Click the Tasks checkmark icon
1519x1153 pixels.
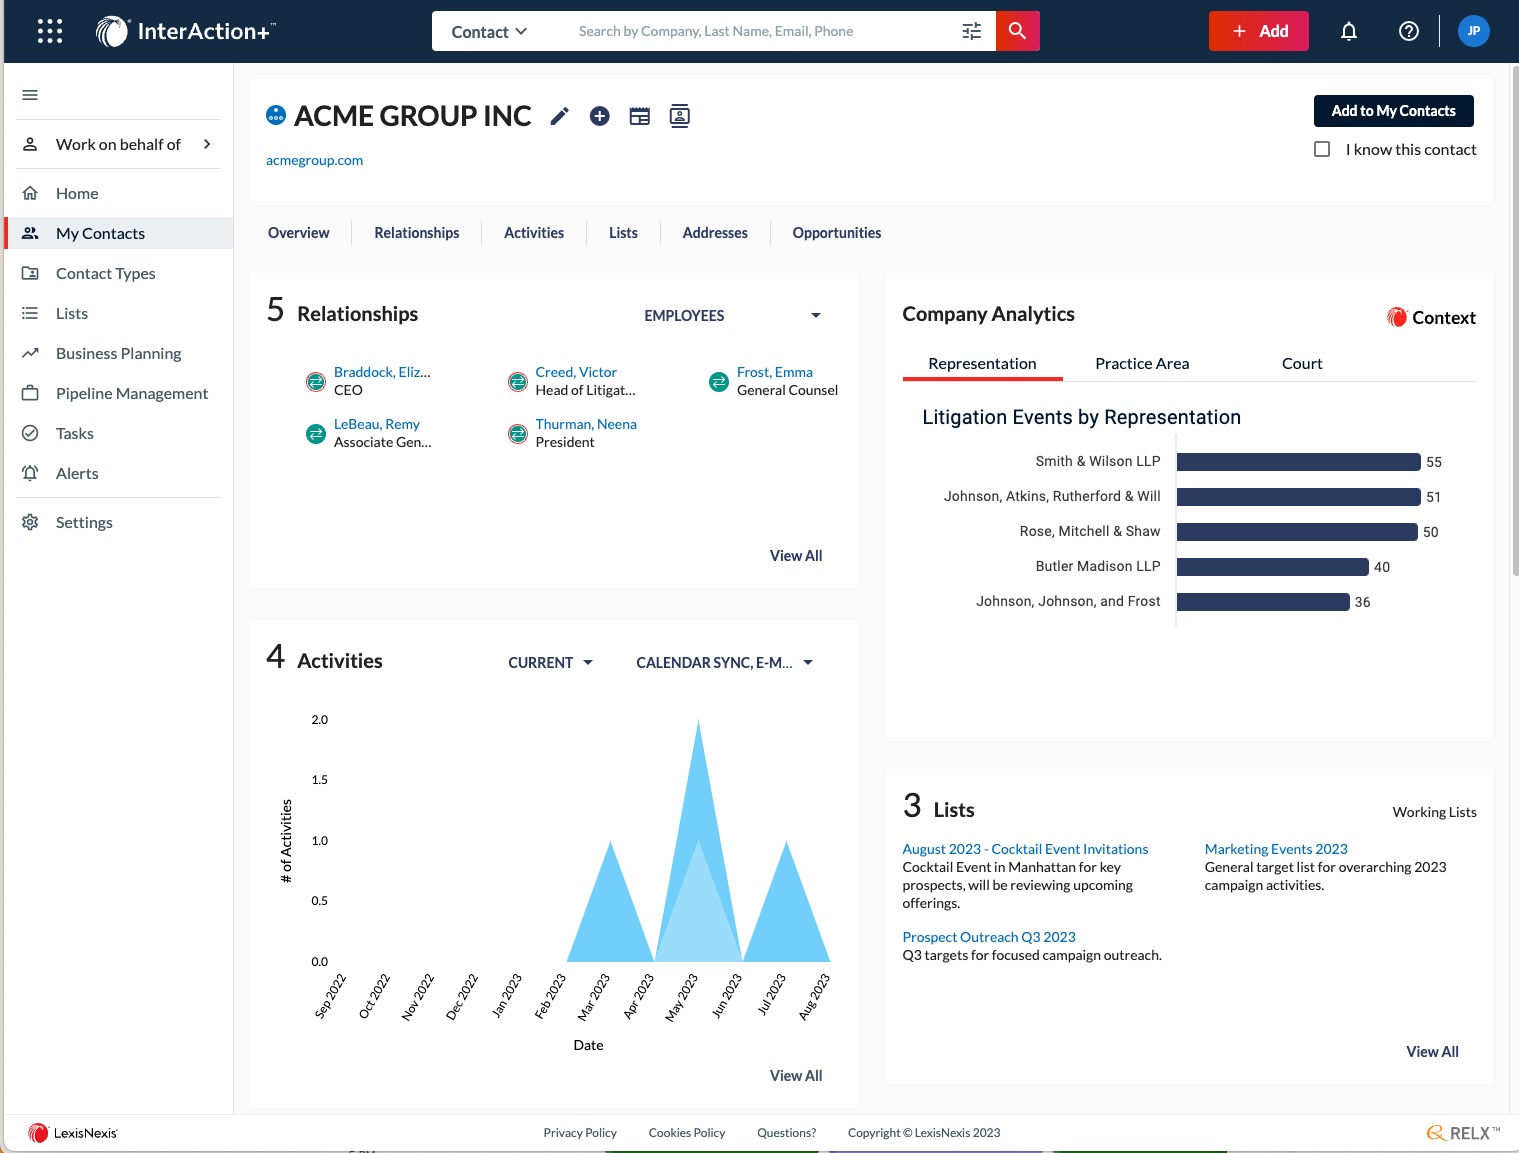[x=30, y=433]
